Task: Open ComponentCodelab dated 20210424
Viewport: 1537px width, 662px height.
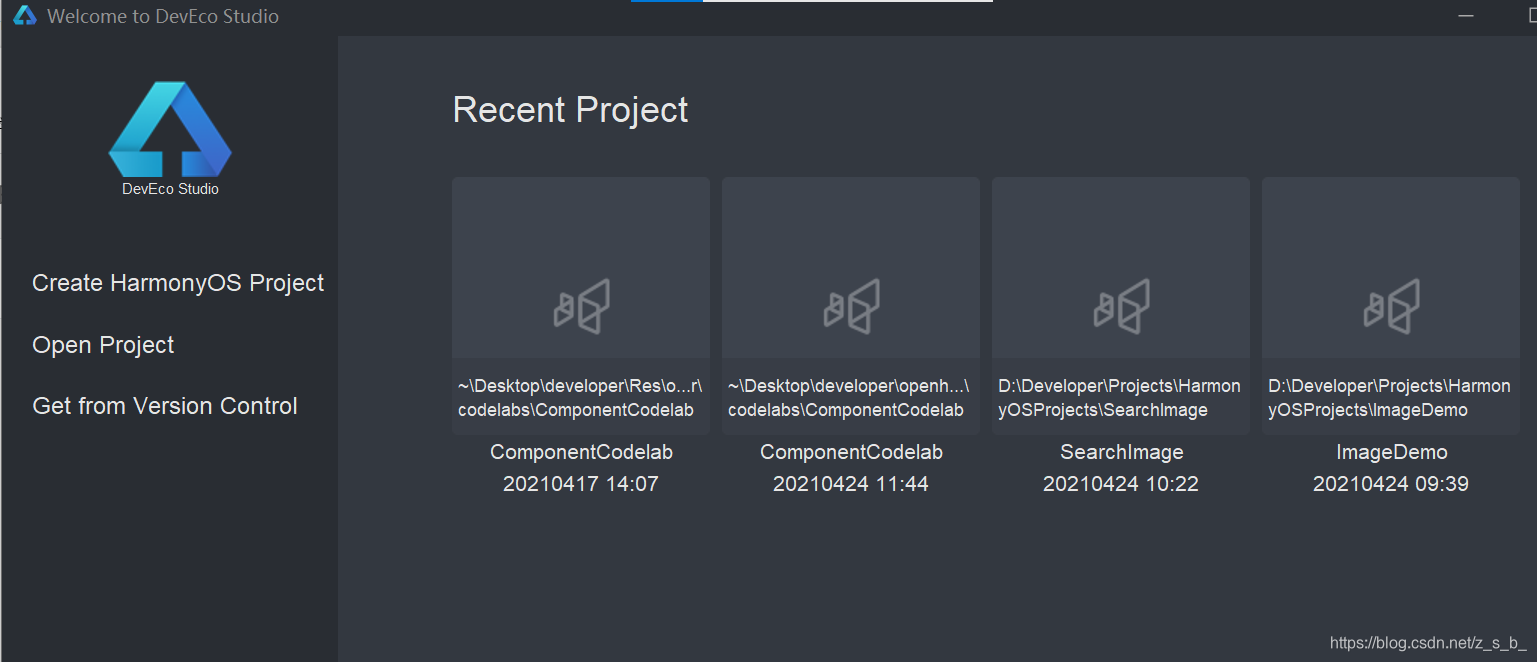Action: pyautogui.click(x=850, y=451)
